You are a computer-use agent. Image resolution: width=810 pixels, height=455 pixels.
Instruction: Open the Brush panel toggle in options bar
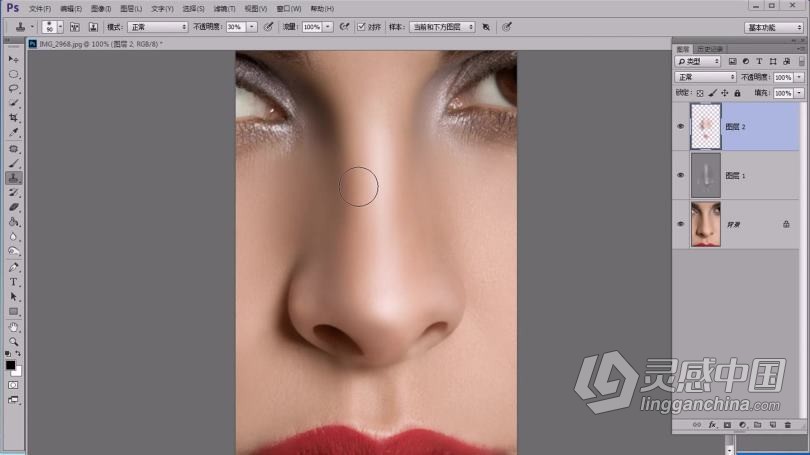[74, 27]
